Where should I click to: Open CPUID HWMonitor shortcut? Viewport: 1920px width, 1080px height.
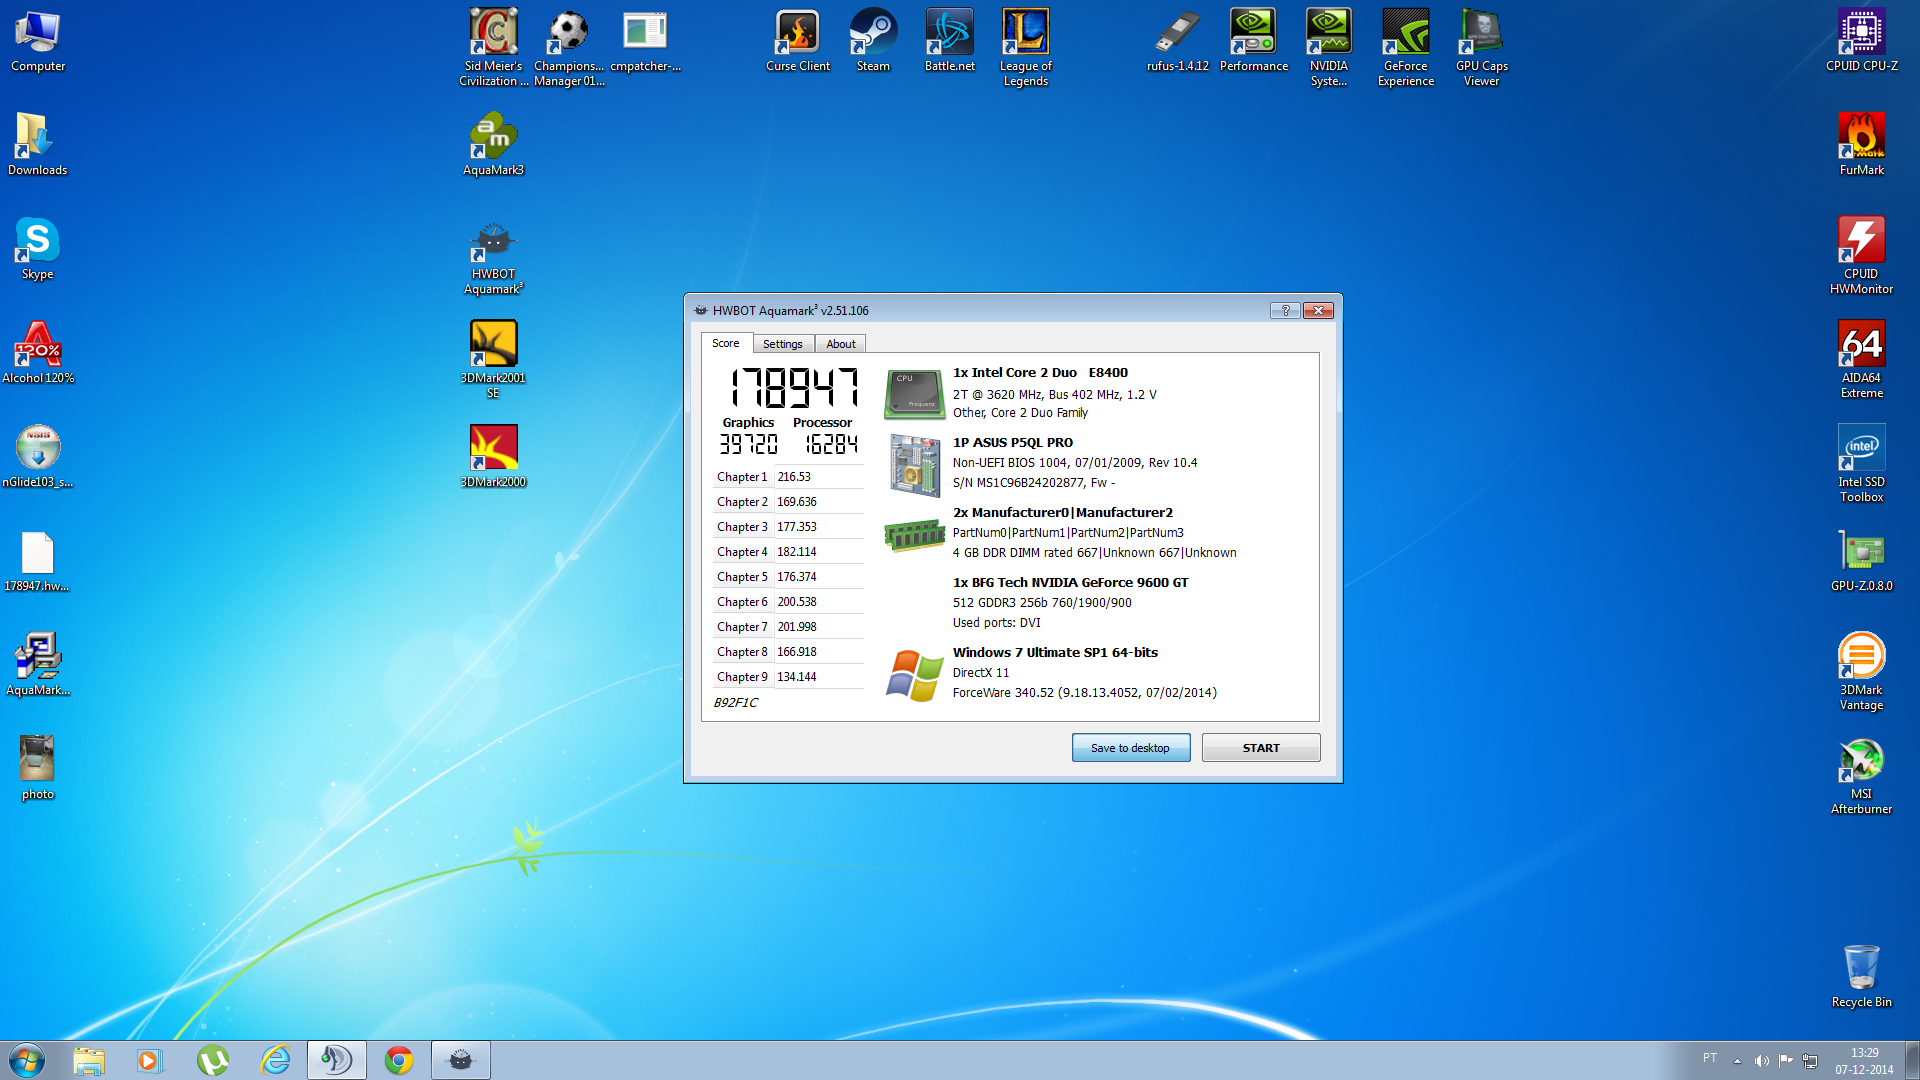[x=1861, y=256]
